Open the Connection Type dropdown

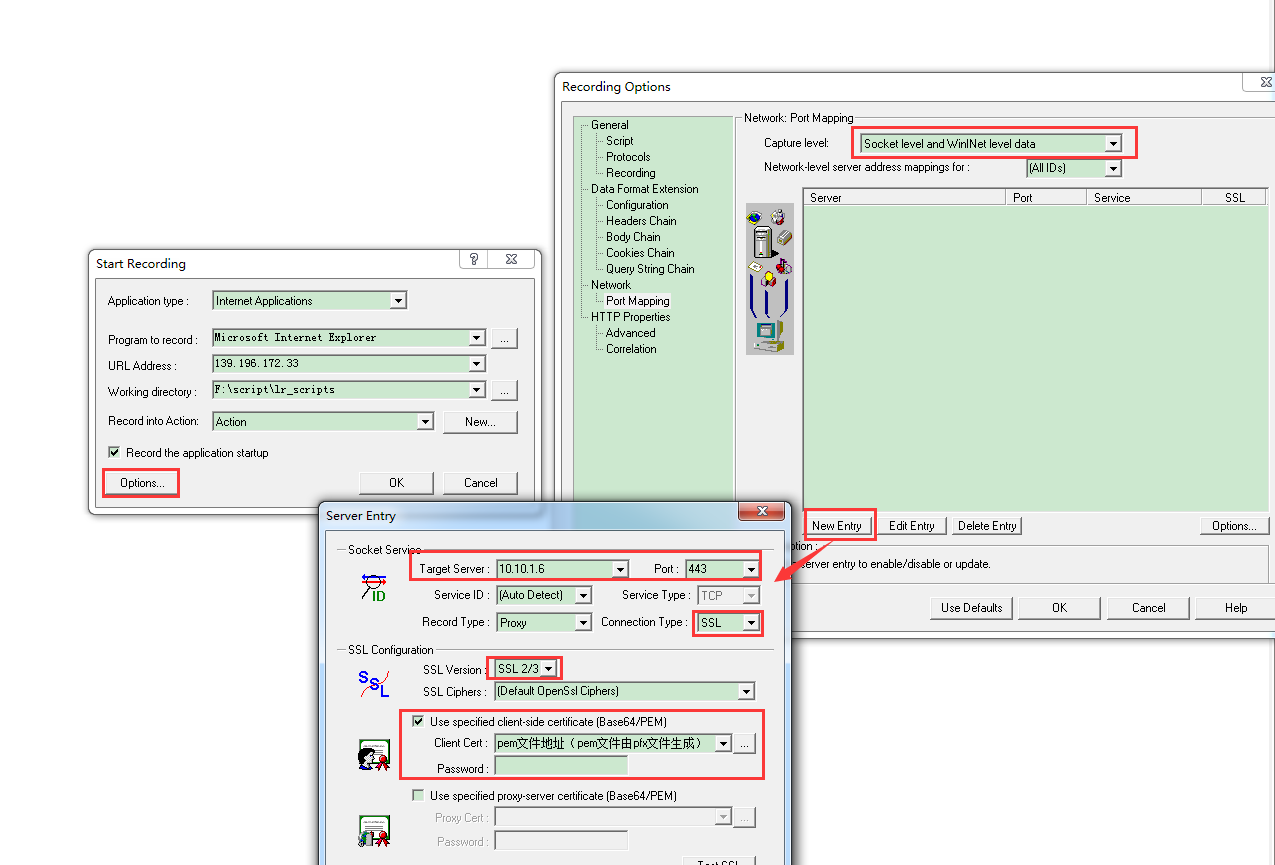point(751,623)
